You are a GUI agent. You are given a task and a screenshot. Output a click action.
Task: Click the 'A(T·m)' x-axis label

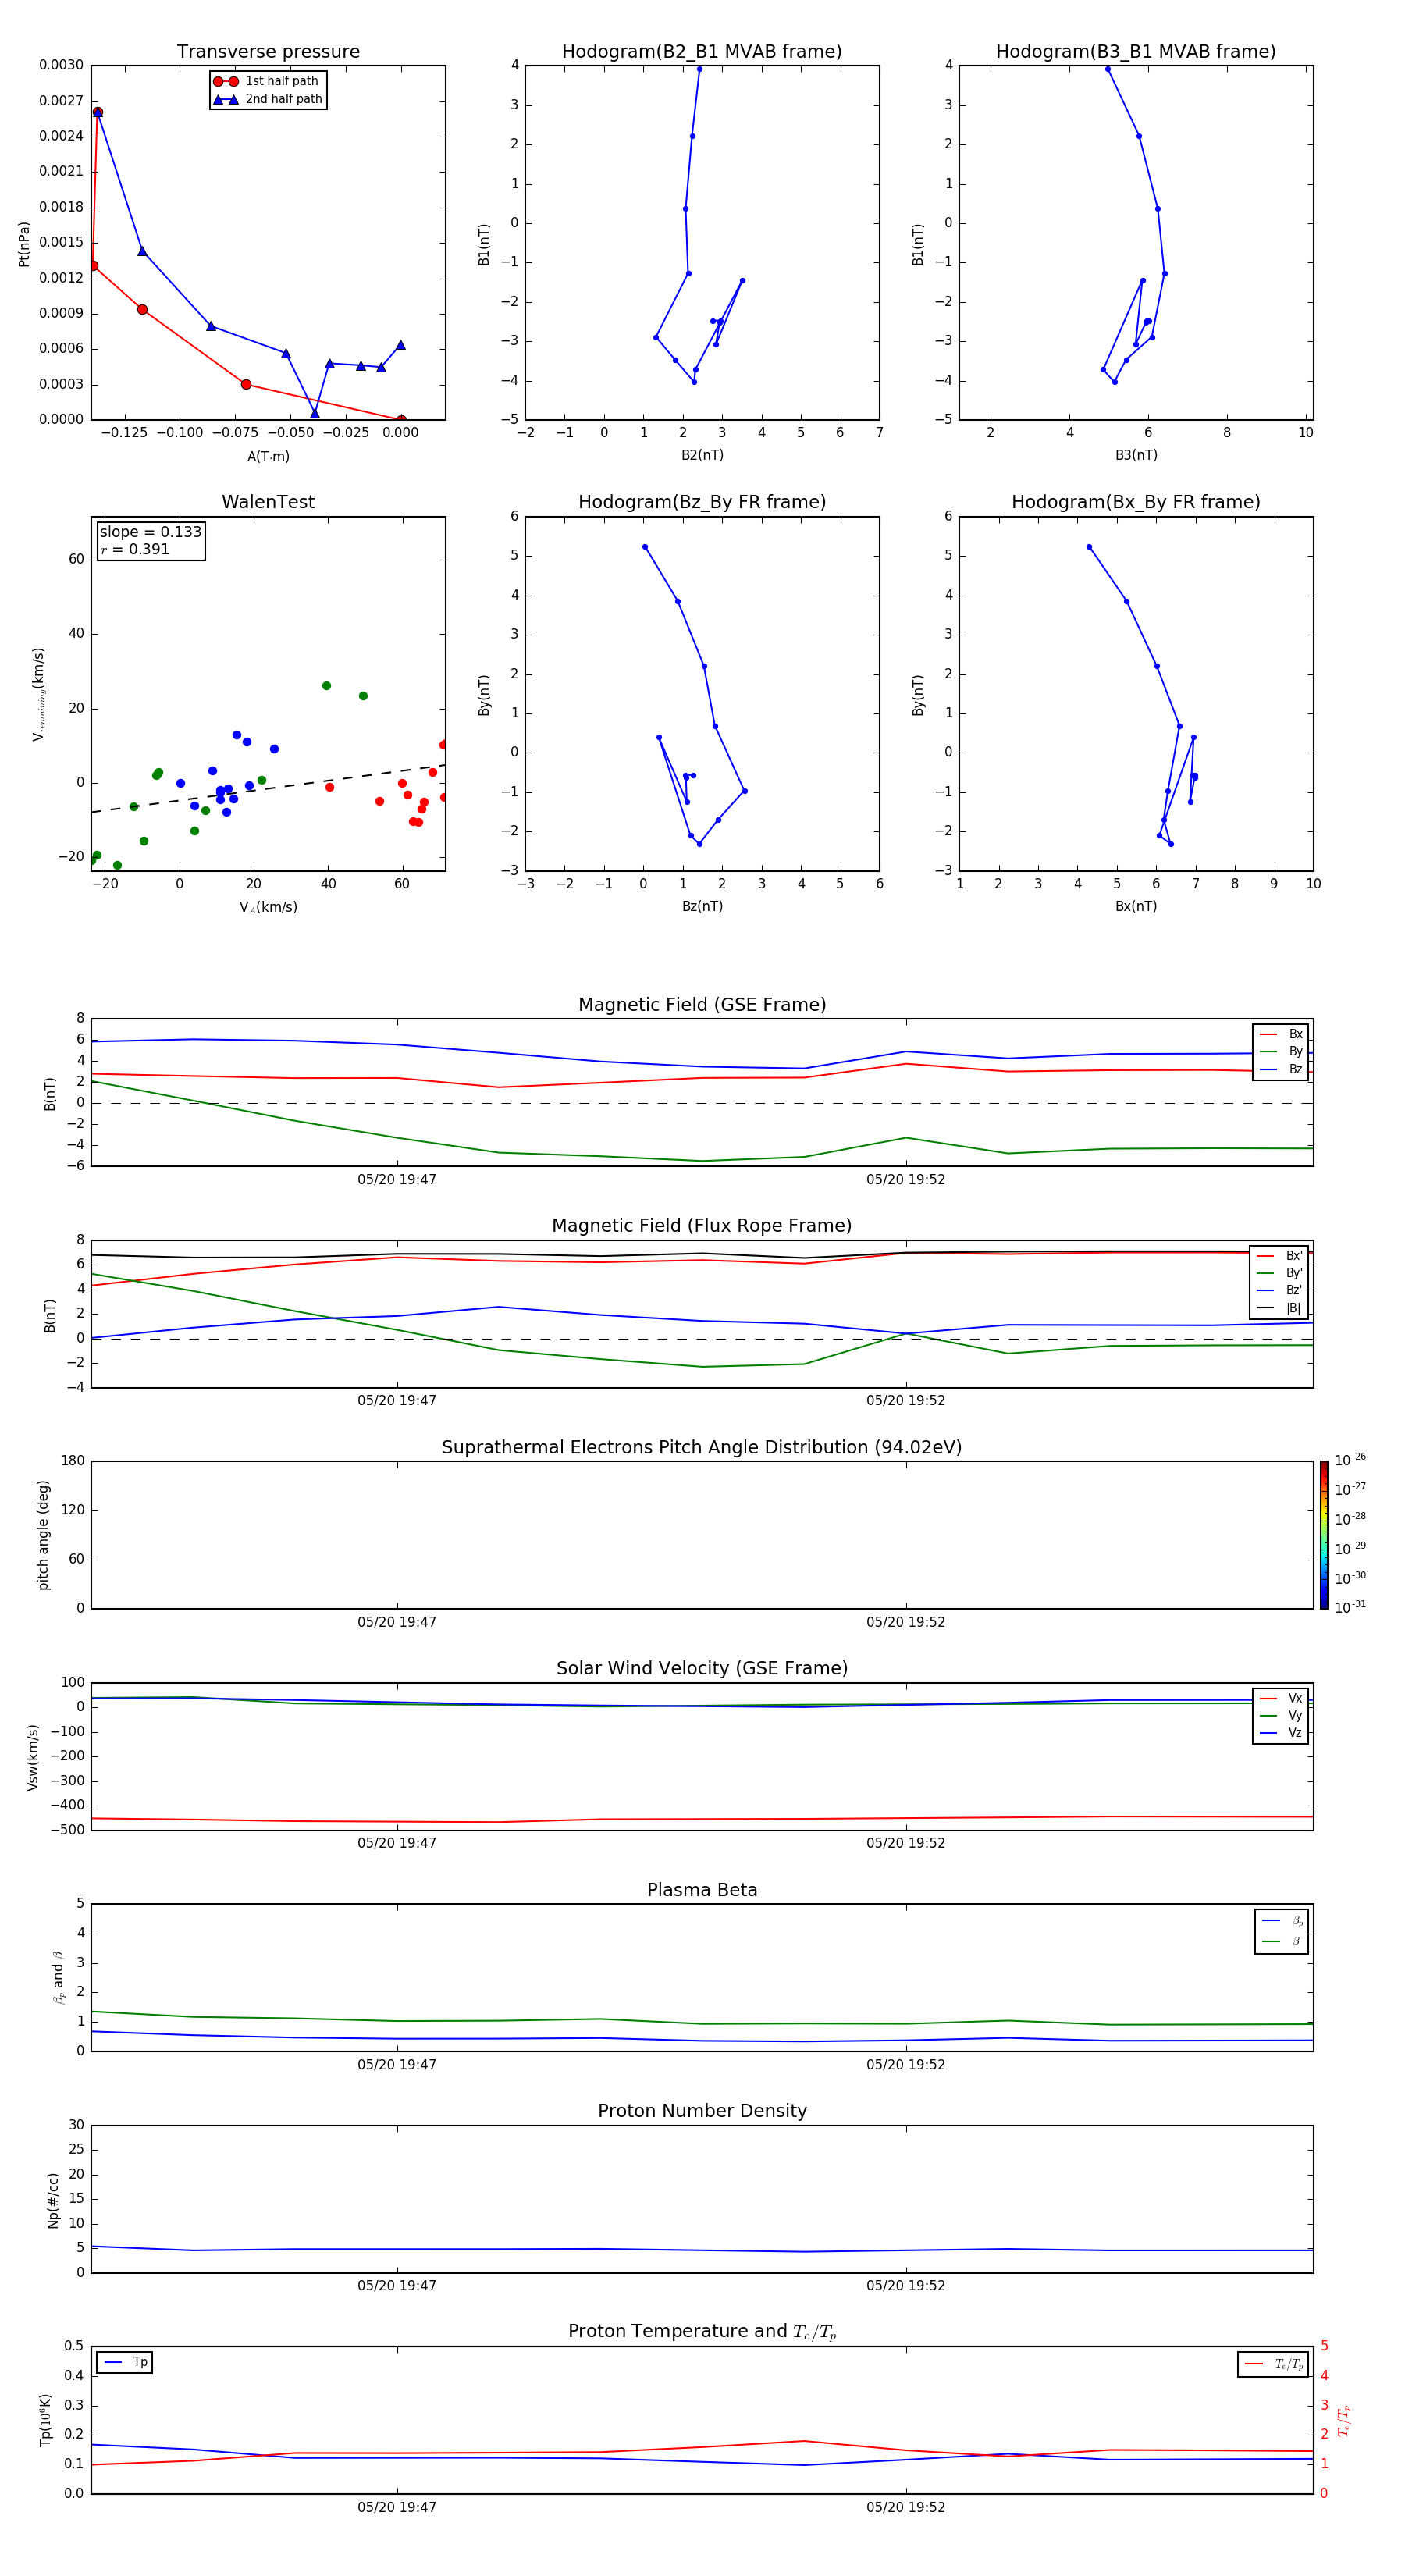268,457
